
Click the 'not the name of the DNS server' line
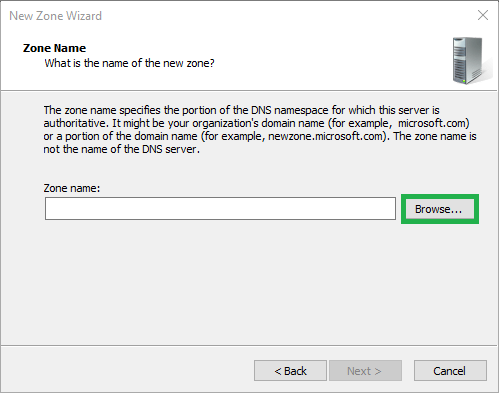pyautogui.click(x=121, y=149)
